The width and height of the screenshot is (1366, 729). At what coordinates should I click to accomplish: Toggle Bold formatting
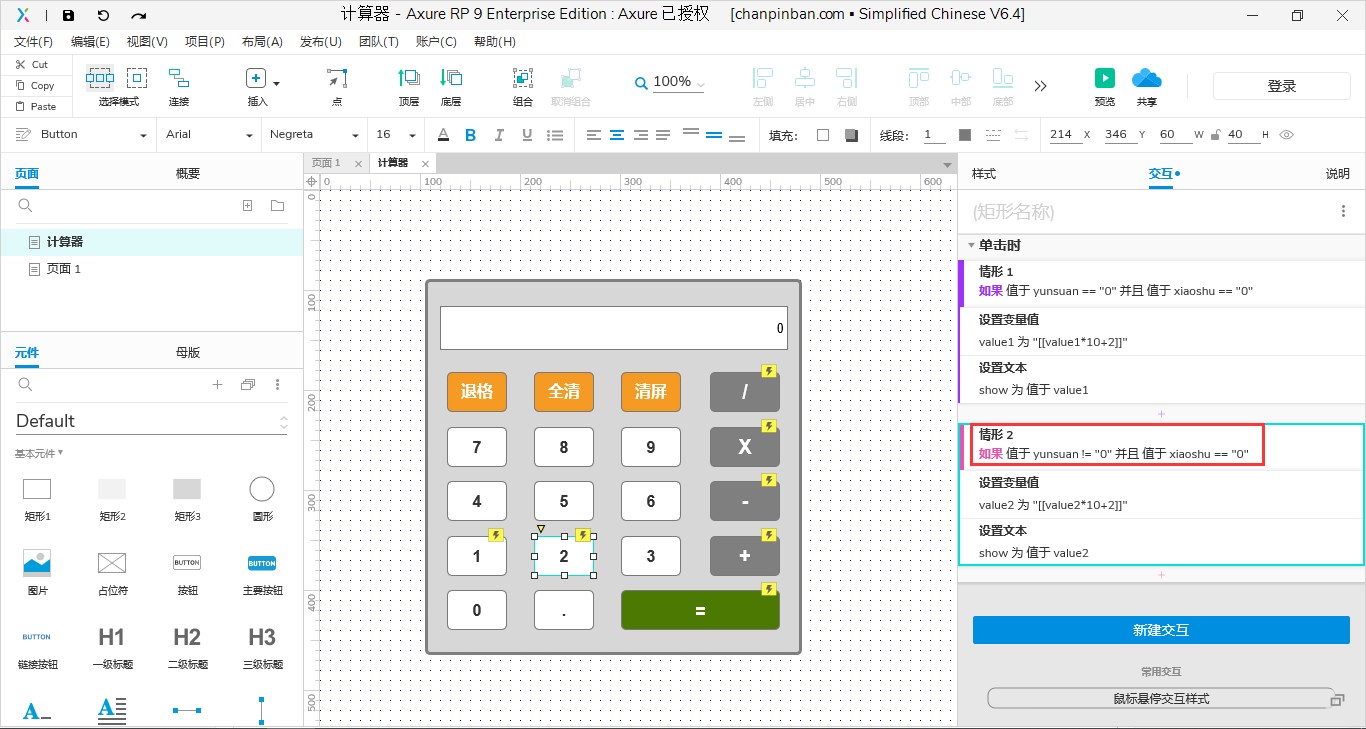[471, 135]
